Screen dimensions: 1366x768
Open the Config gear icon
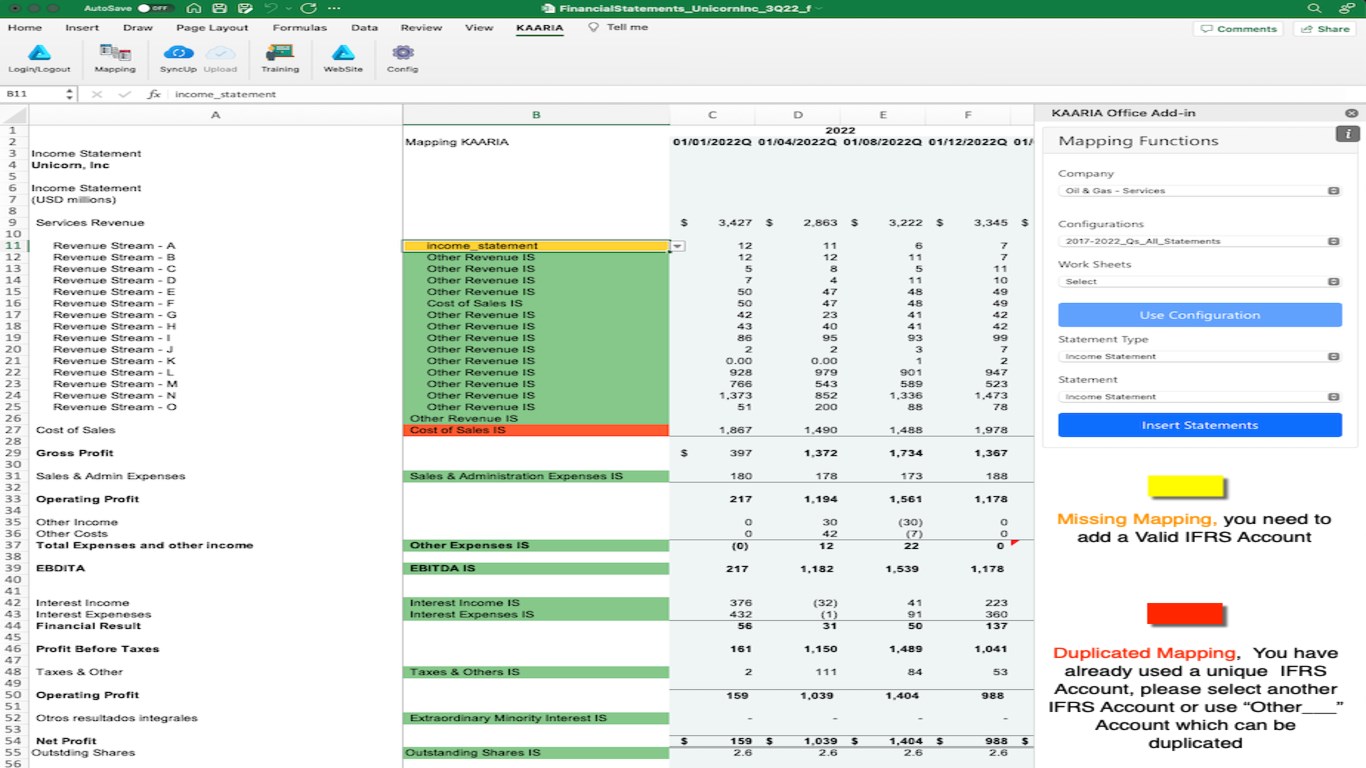pos(403,58)
